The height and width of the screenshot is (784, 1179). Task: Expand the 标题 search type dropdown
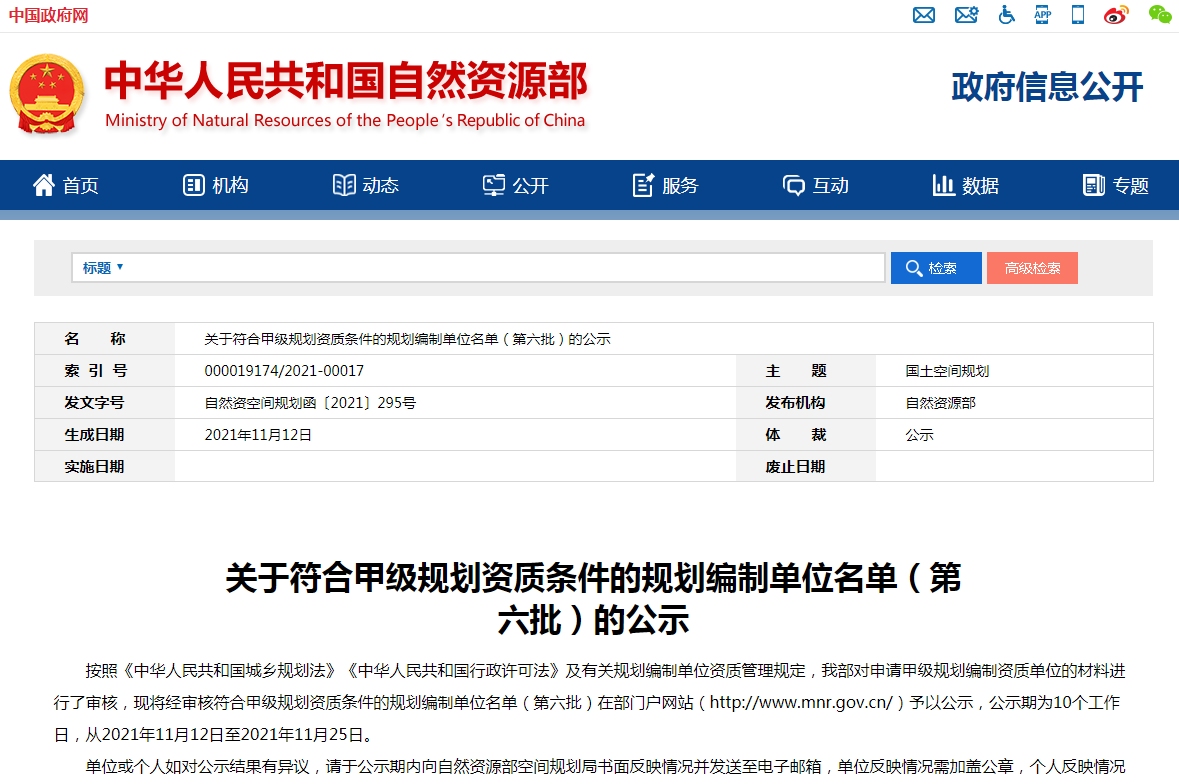103,268
